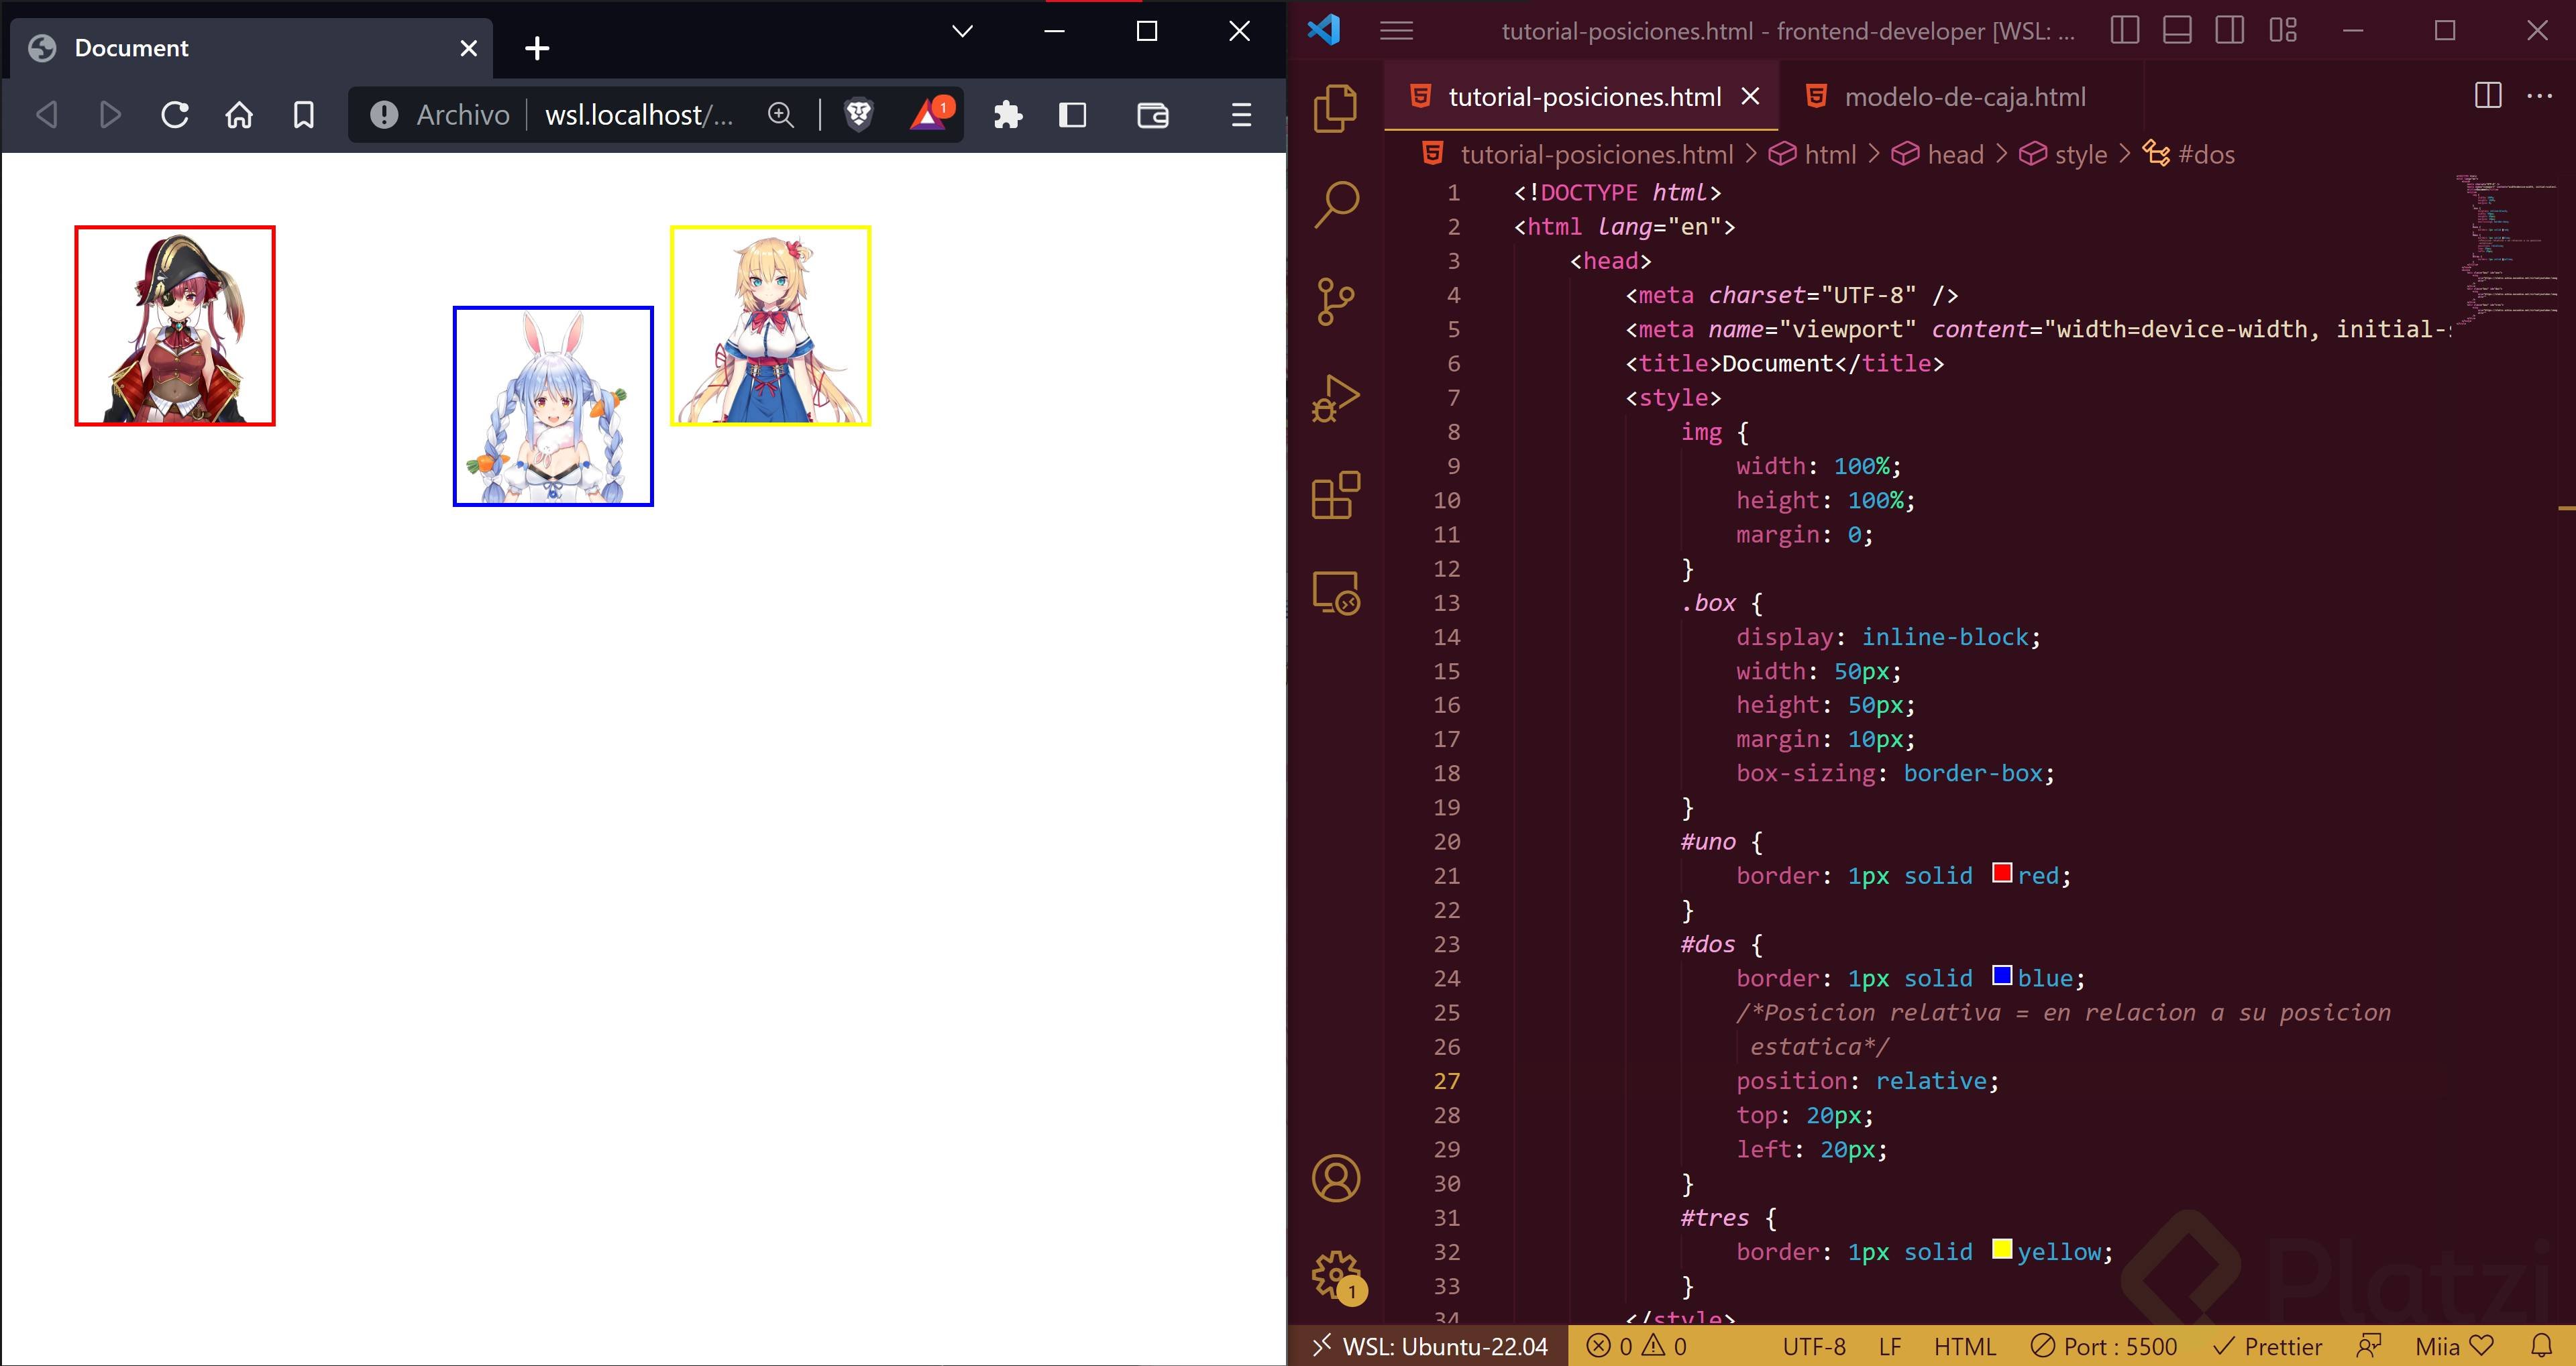The image size is (2576, 1366).
Task: Open the browser tab search dropdown
Action: tap(961, 30)
